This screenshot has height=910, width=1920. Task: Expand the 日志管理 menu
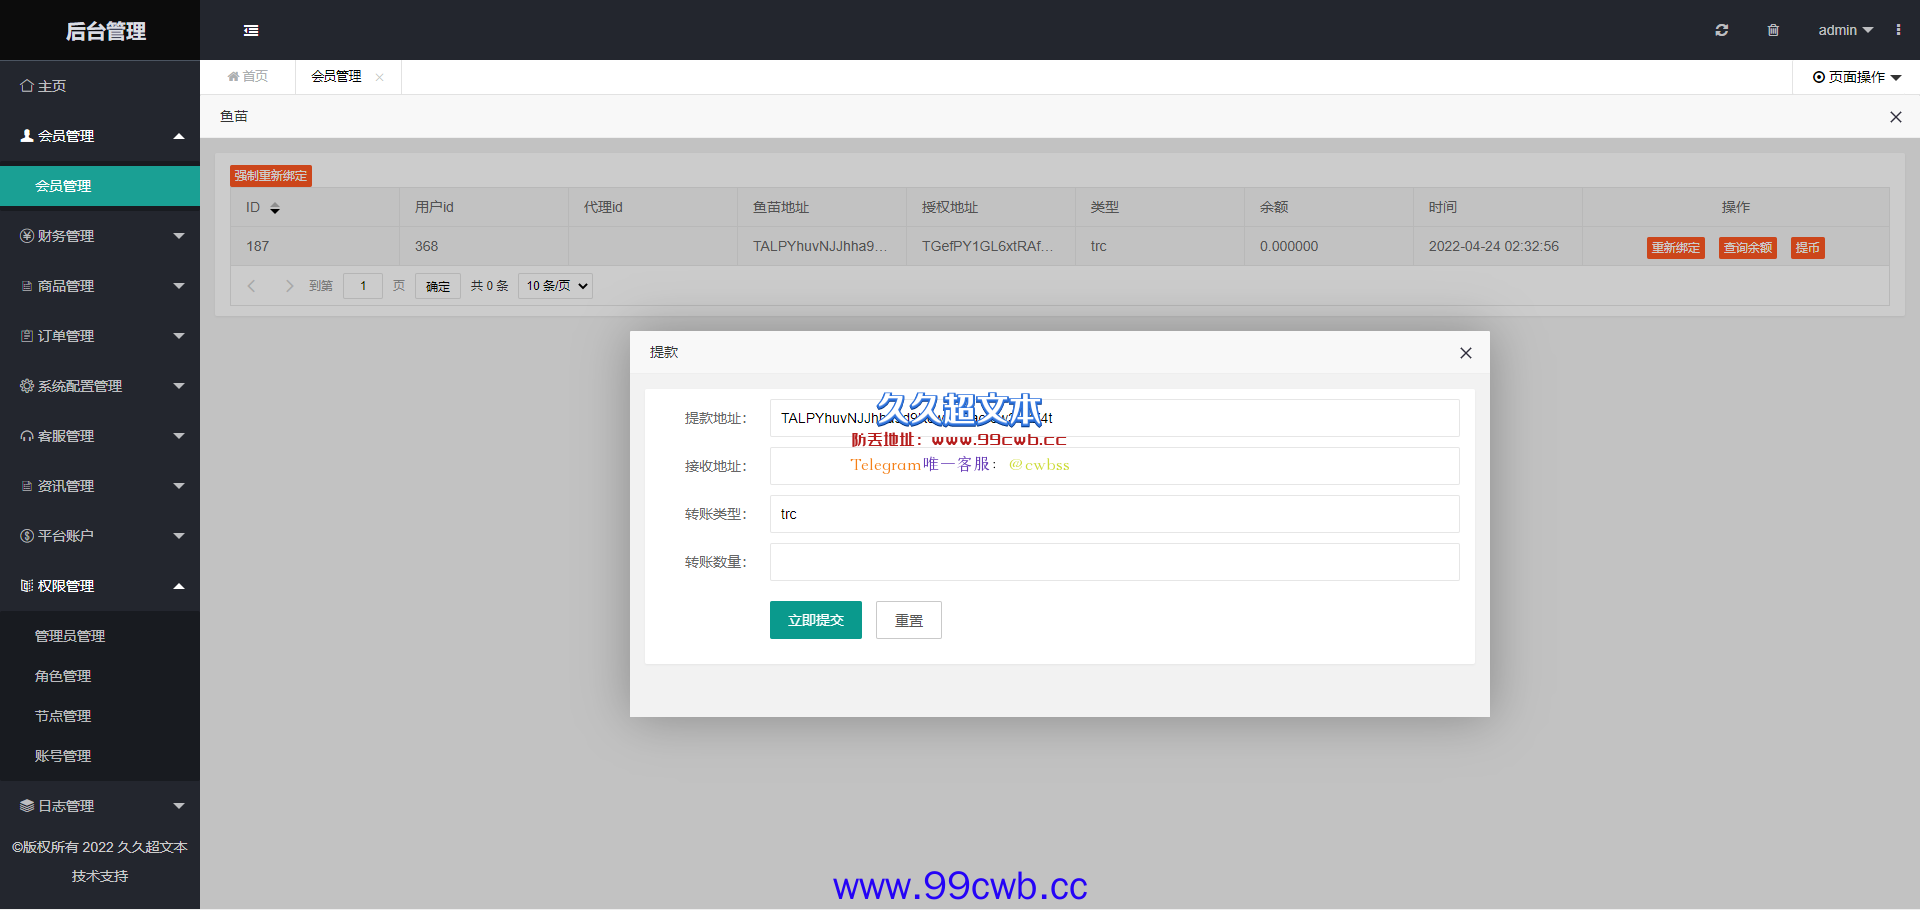(100, 806)
